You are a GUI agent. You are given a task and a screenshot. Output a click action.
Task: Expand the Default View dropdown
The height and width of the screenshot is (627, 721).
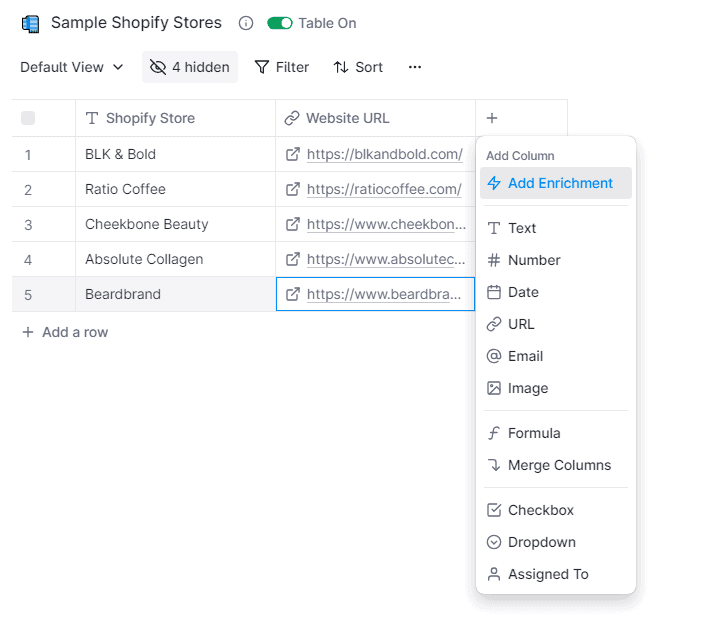click(72, 67)
